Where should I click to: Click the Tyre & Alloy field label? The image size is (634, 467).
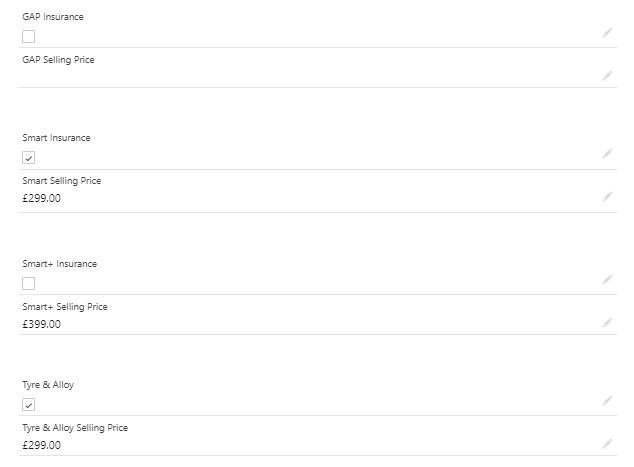pyautogui.click(x=48, y=385)
